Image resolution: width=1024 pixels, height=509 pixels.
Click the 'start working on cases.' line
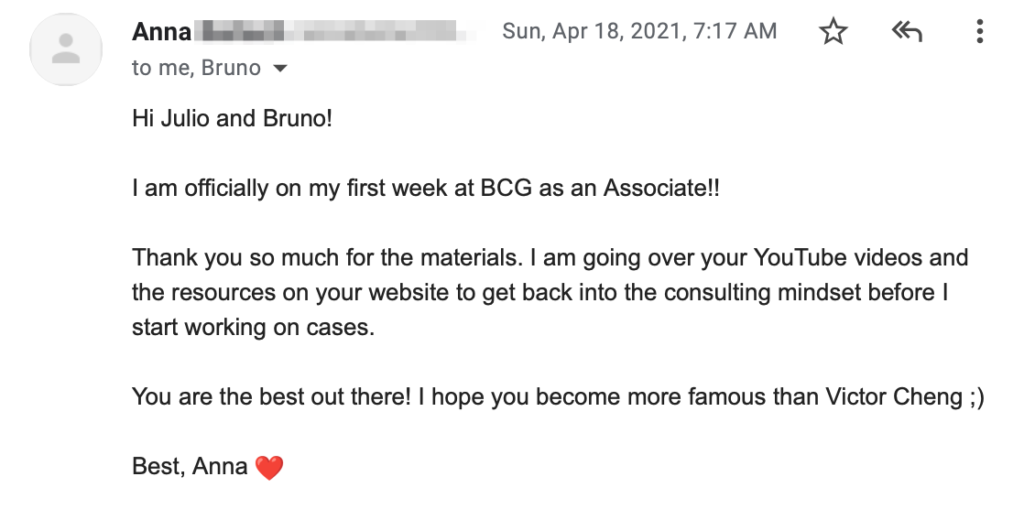click(253, 327)
